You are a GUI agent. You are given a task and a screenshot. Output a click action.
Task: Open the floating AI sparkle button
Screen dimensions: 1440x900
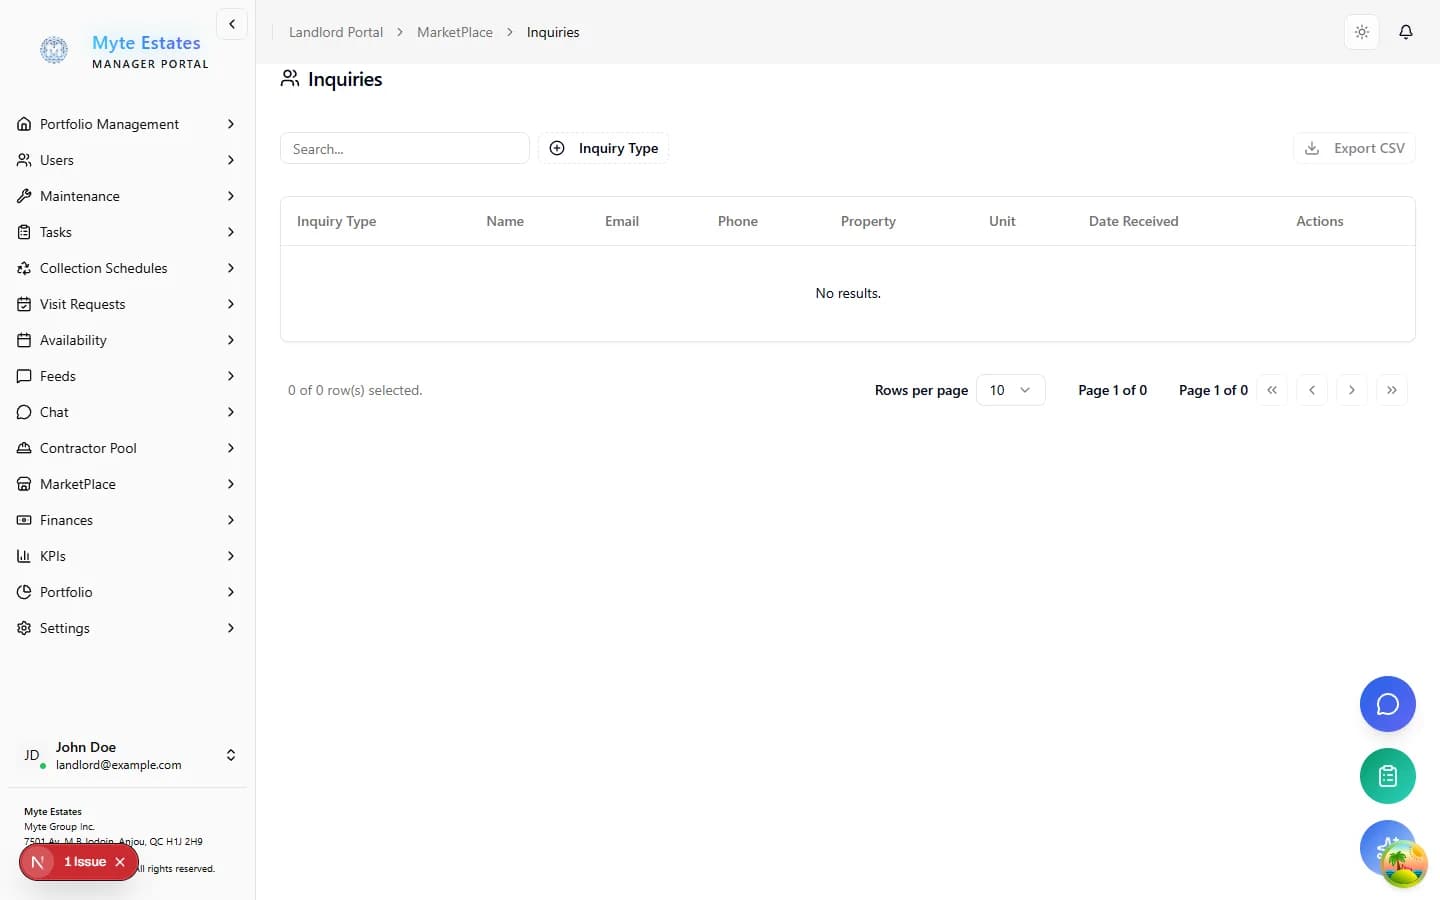1388,848
